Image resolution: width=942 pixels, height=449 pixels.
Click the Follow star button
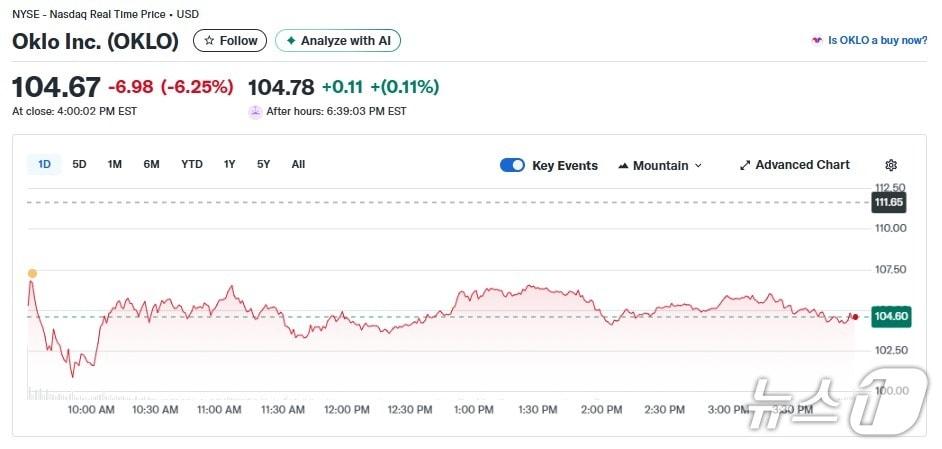(x=230, y=41)
